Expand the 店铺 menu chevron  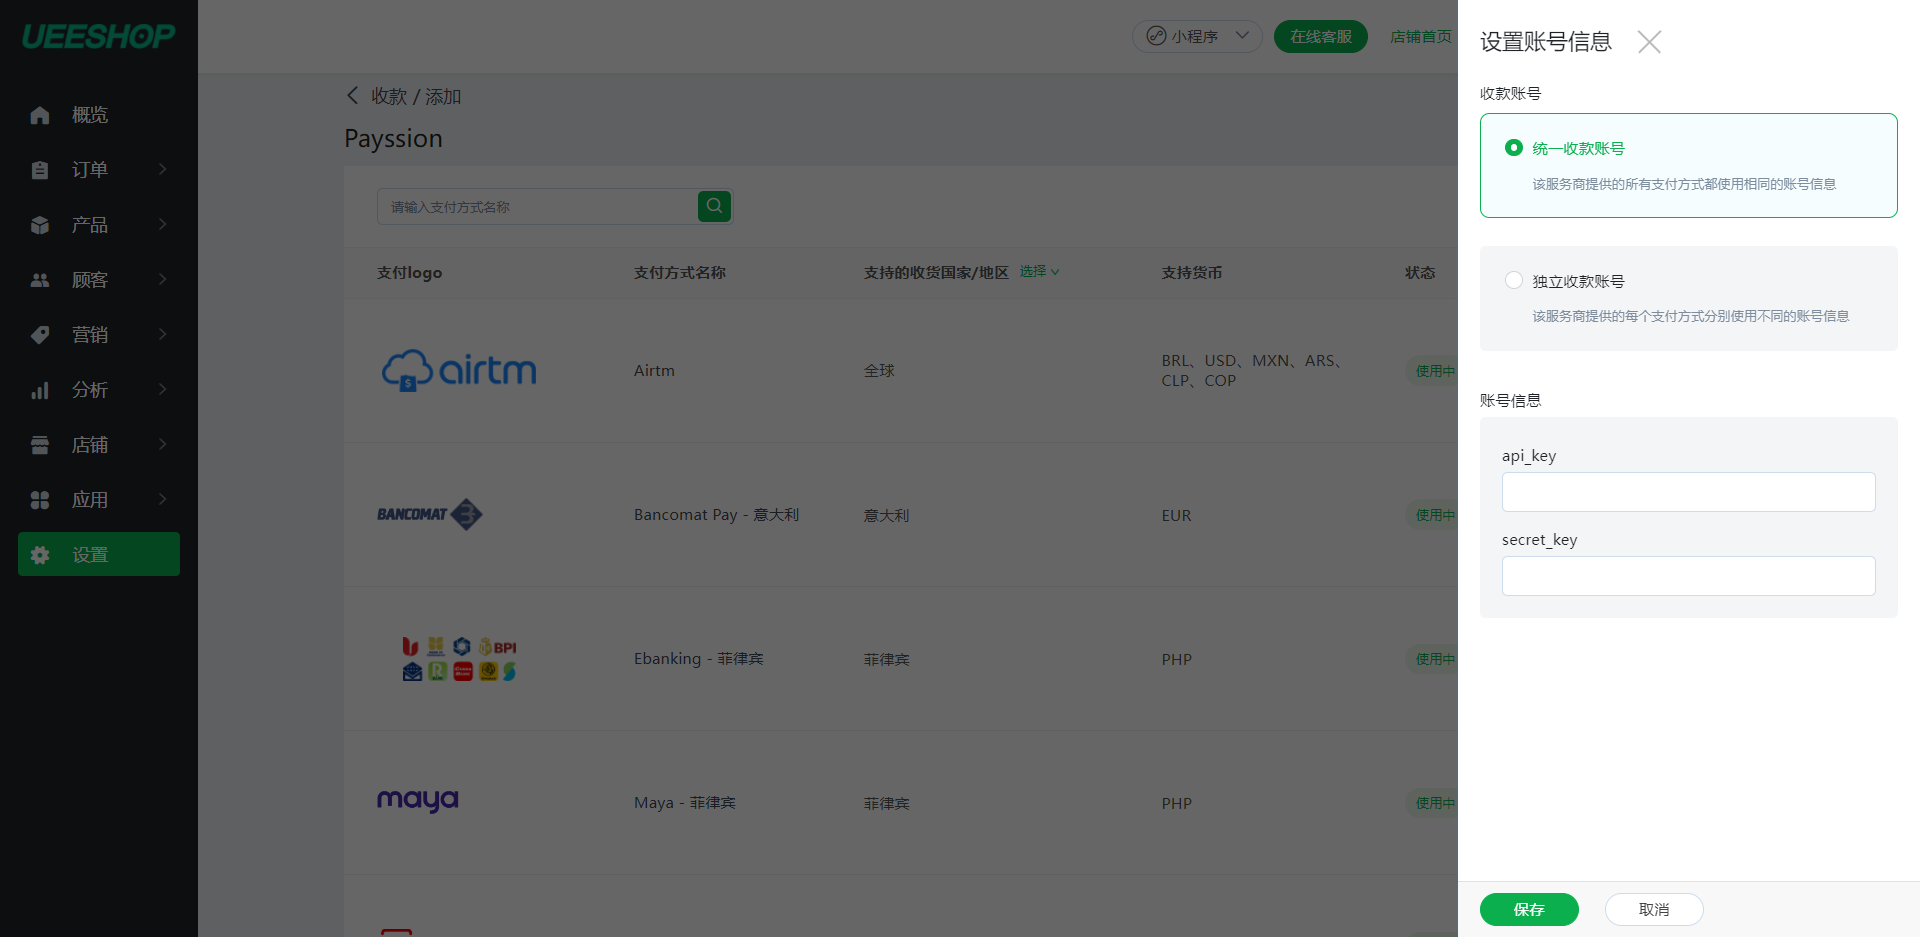coord(163,444)
